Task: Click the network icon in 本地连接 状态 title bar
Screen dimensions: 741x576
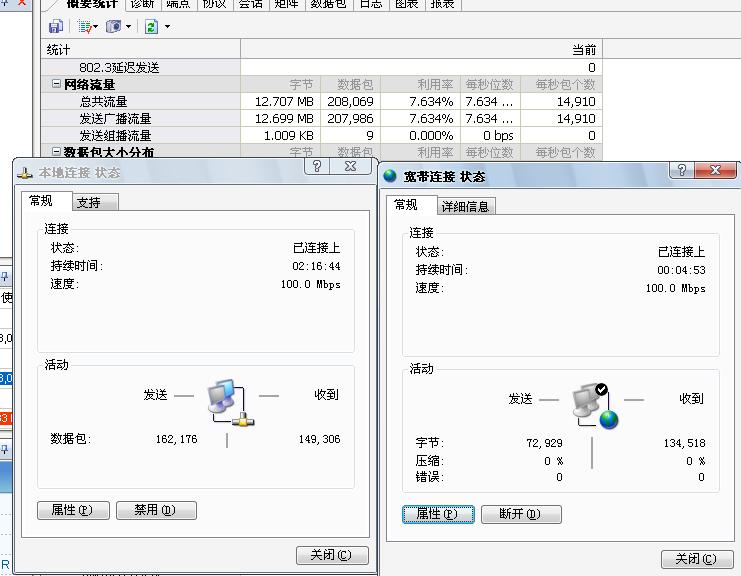Action: click(x=25, y=173)
